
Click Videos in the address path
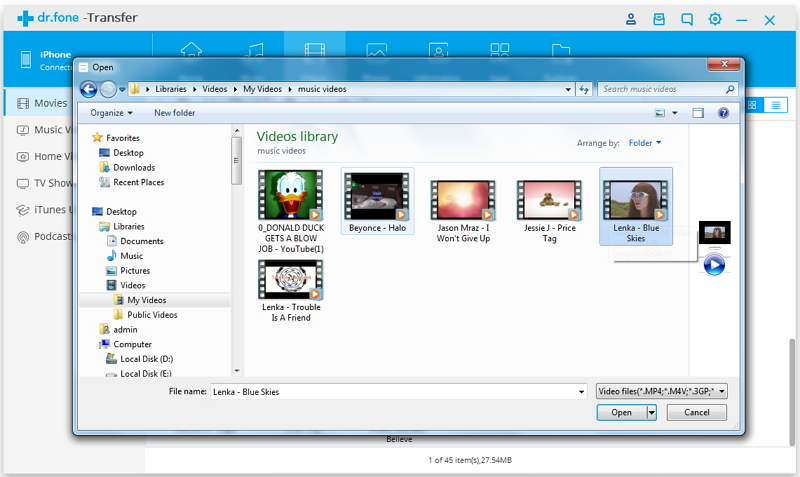[214, 89]
